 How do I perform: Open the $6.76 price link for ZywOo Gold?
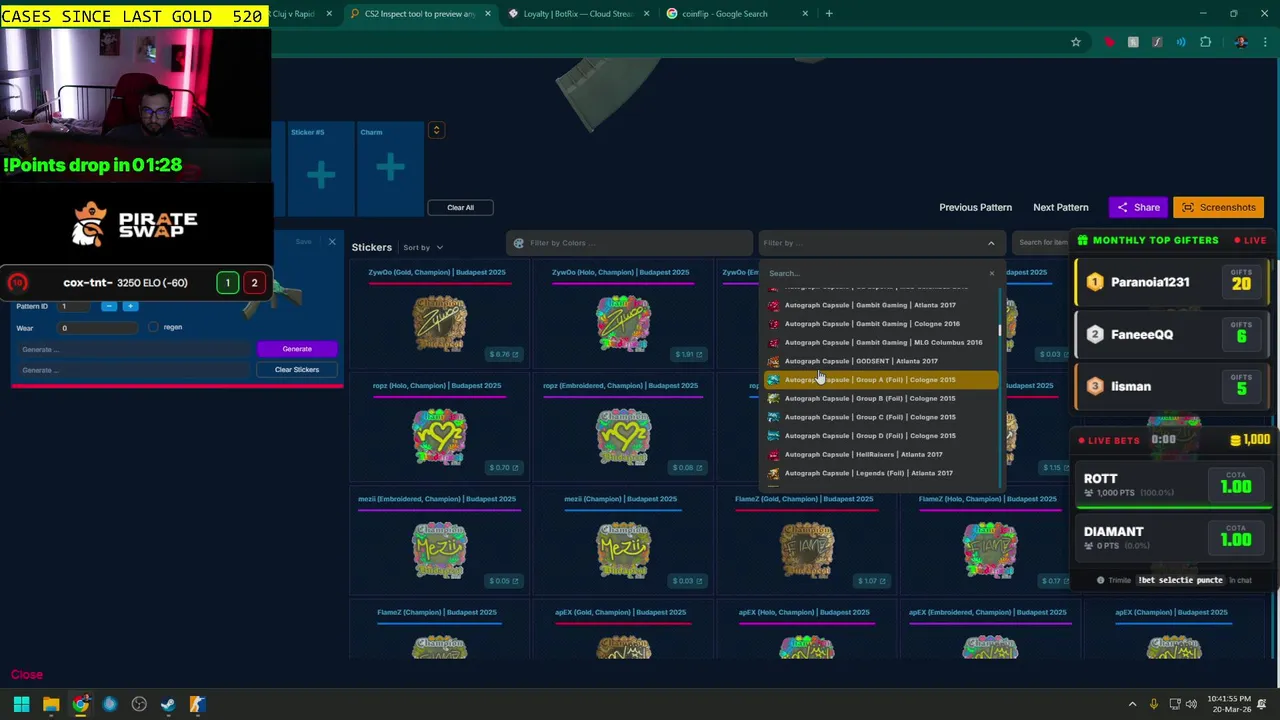click(x=504, y=354)
